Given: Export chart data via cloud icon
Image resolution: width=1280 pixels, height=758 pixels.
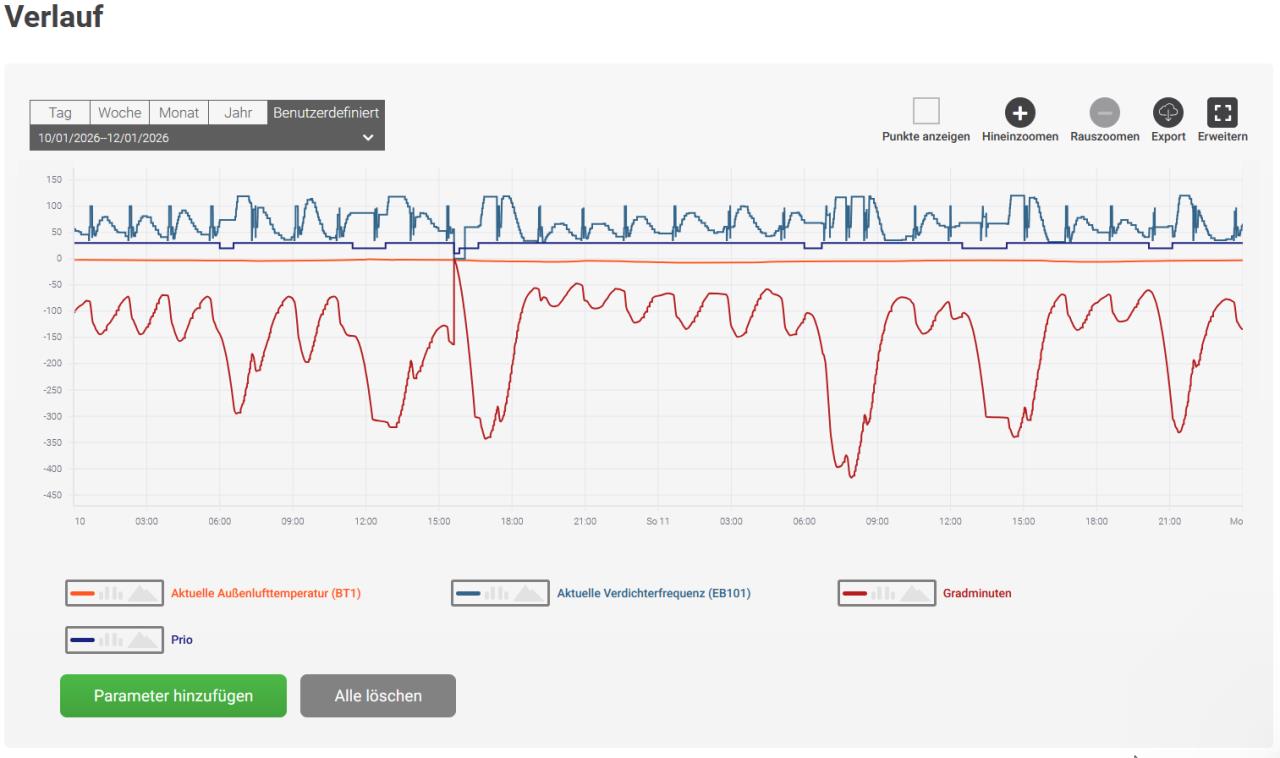Looking at the screenshot, I should 1168,113.
